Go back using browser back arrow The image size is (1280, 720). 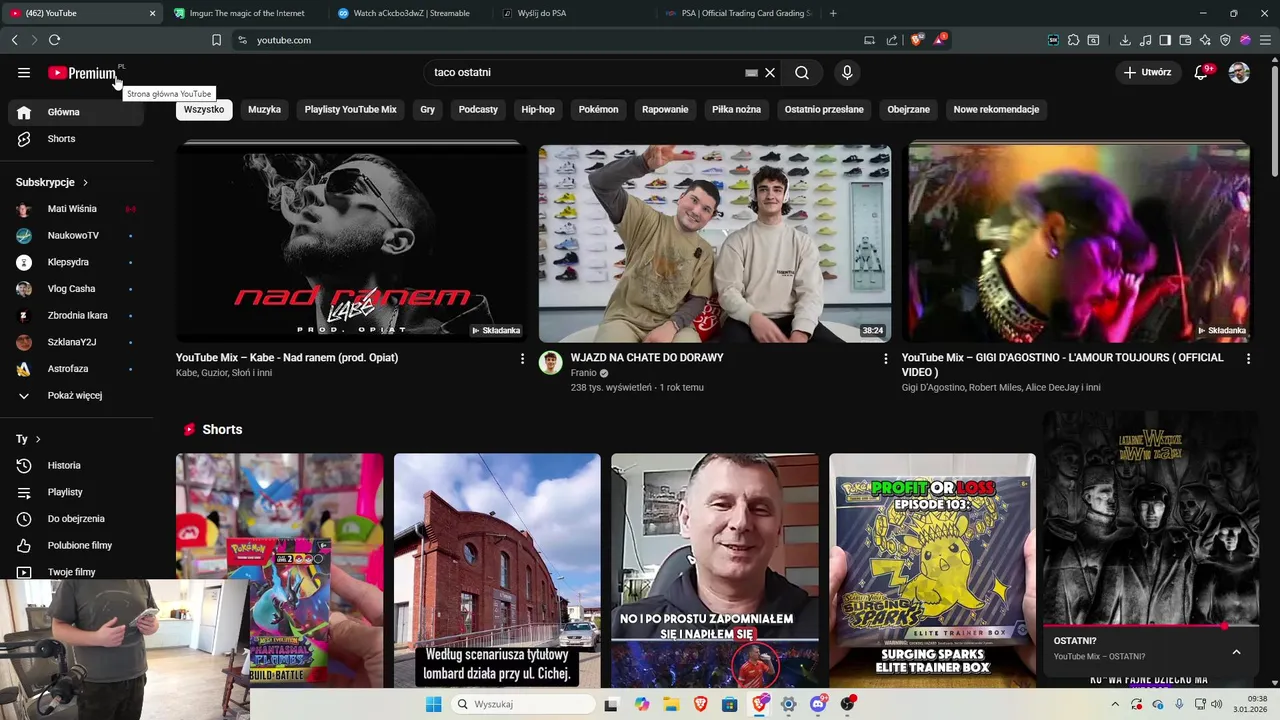[x=14, y=40]
